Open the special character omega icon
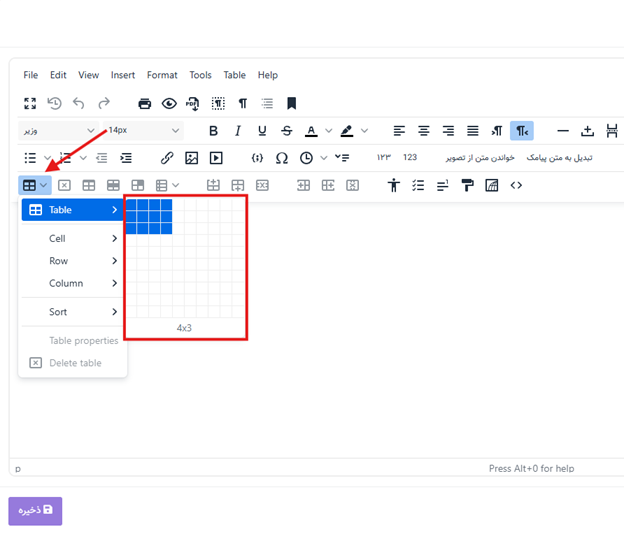The height and width of the screenshot is (534, 624). coord(281,158)
